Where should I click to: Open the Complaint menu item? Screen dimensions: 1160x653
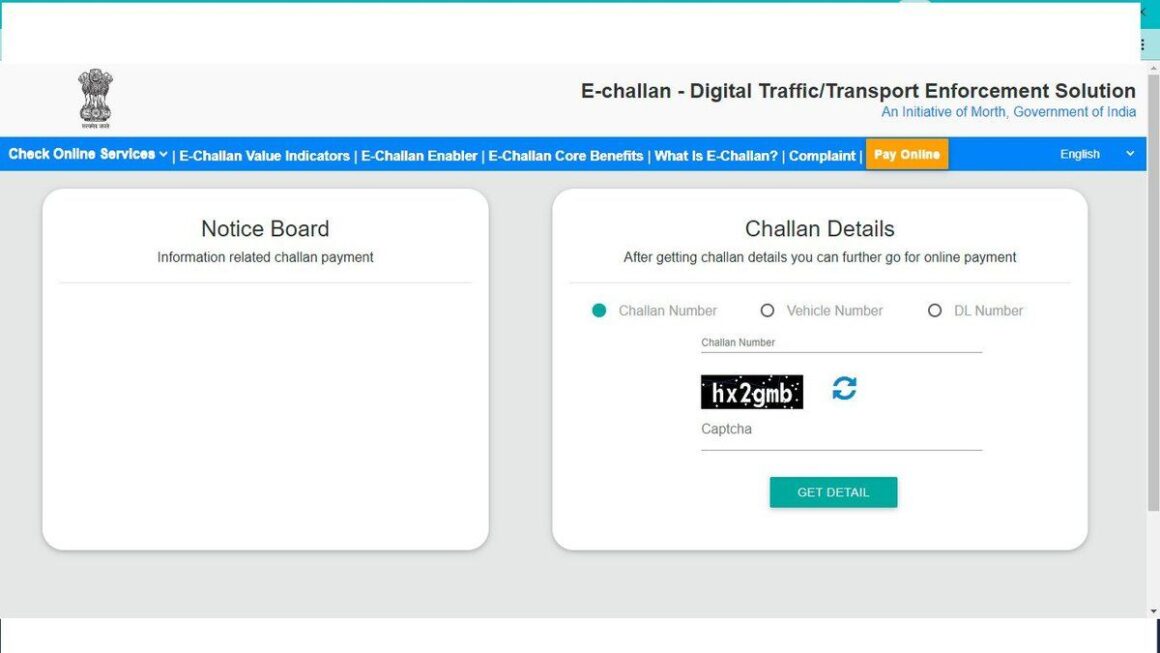click(x=821, y=156)
